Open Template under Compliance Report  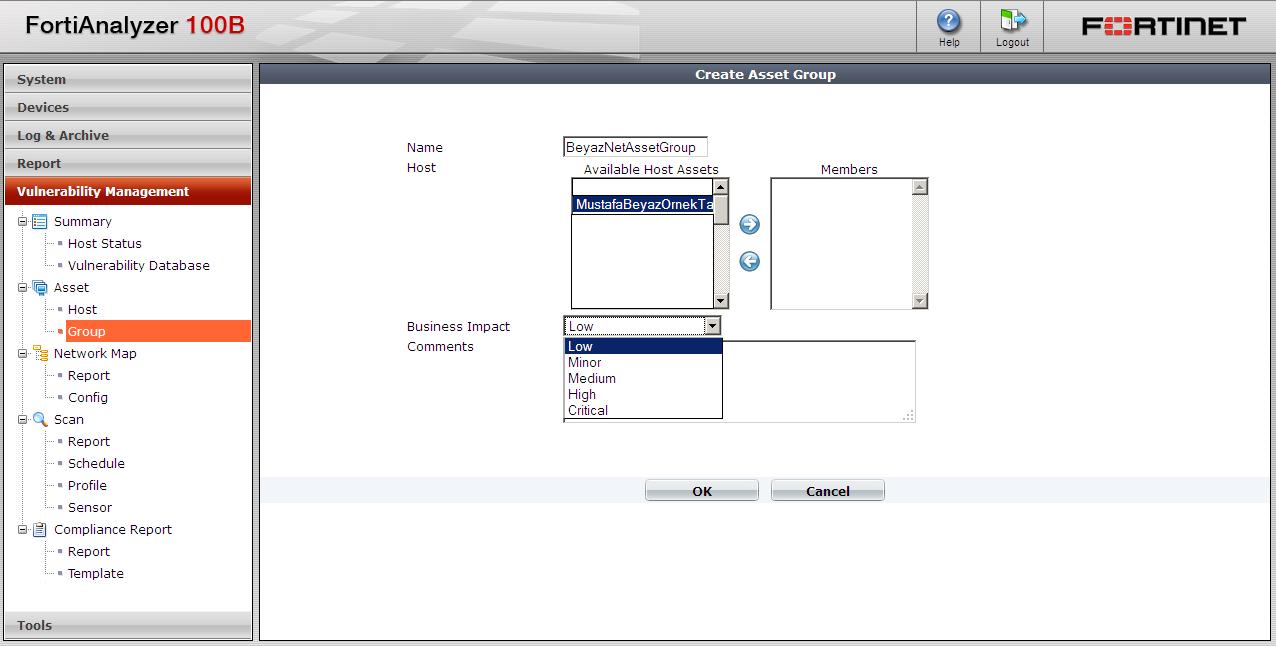[x=96, y=573]
